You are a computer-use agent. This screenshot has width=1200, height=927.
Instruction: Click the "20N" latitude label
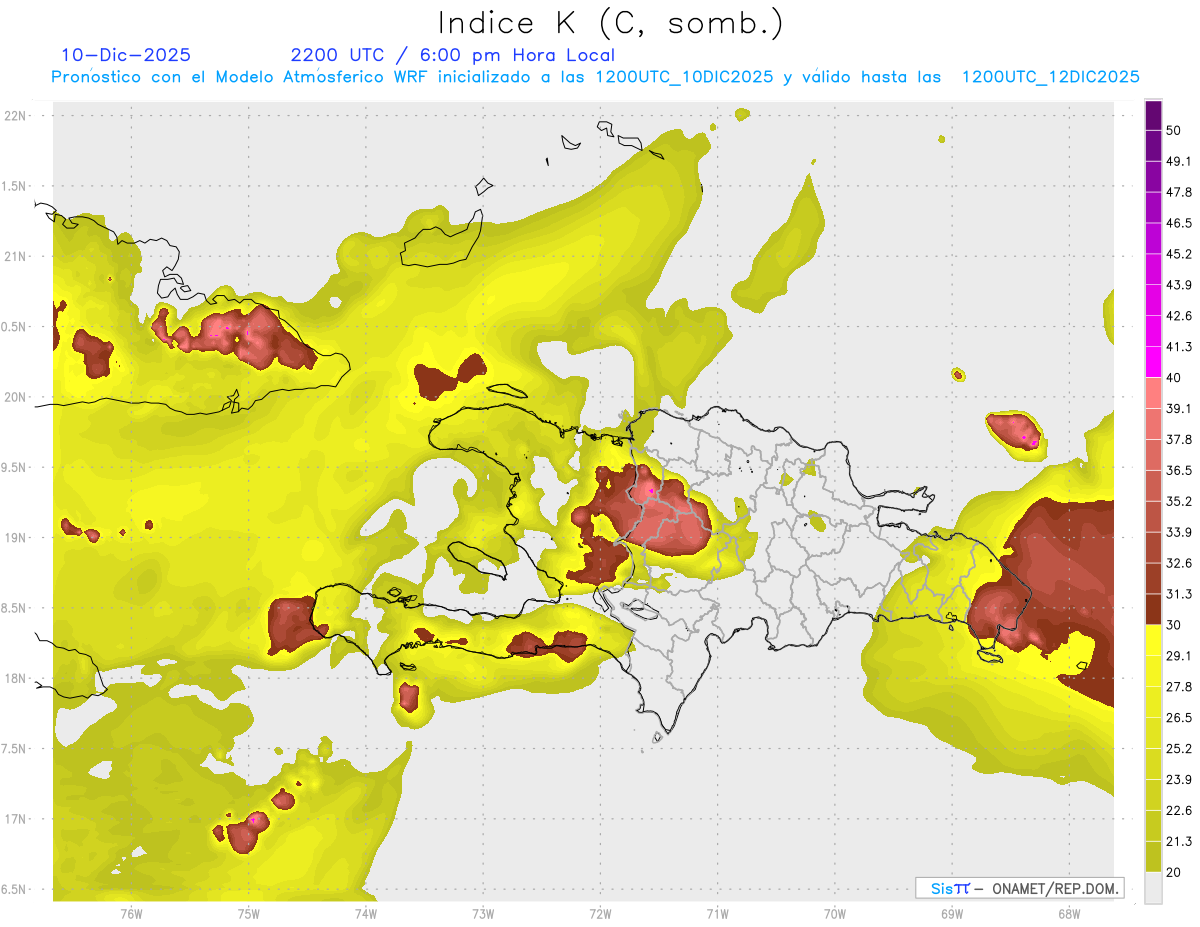[16, 397]
